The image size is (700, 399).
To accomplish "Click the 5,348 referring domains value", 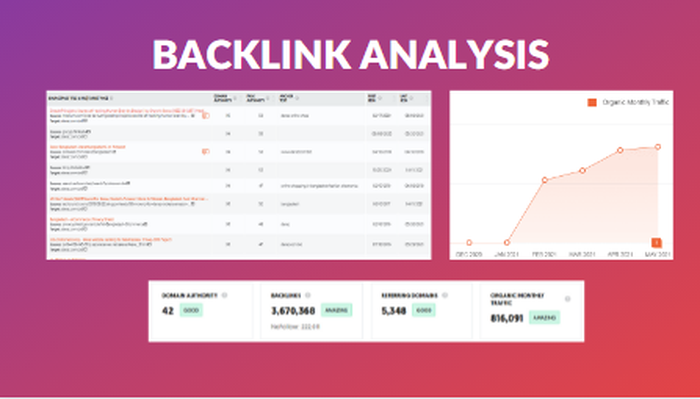I will click(394, 311).
